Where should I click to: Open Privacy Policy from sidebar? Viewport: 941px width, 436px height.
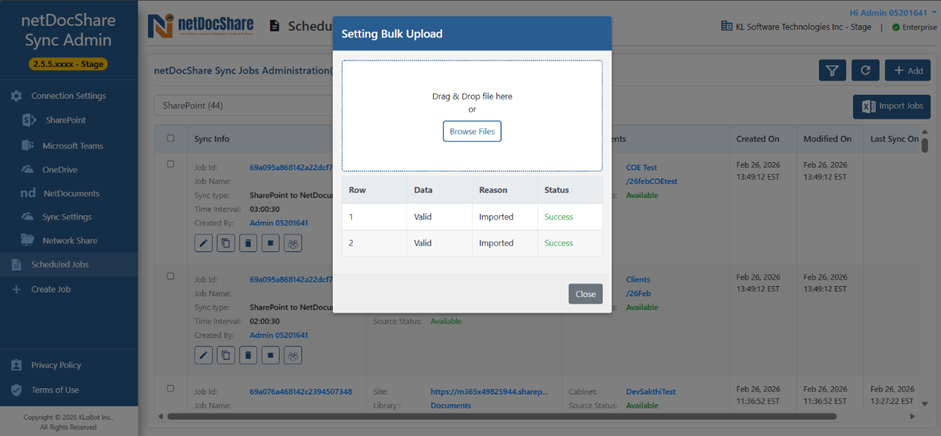pyautogui.click(x=56, y=365)
